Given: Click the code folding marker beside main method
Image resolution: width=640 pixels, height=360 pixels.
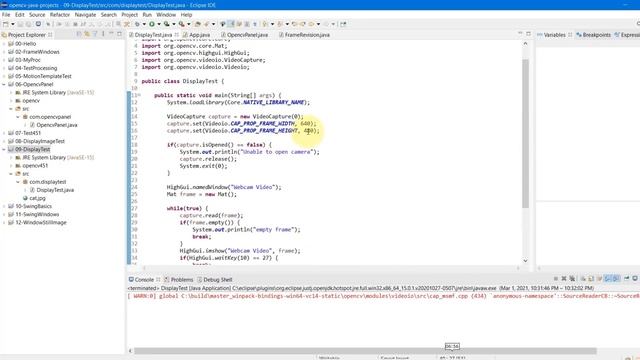Looking at the screenshot, I should coord(139,95).
